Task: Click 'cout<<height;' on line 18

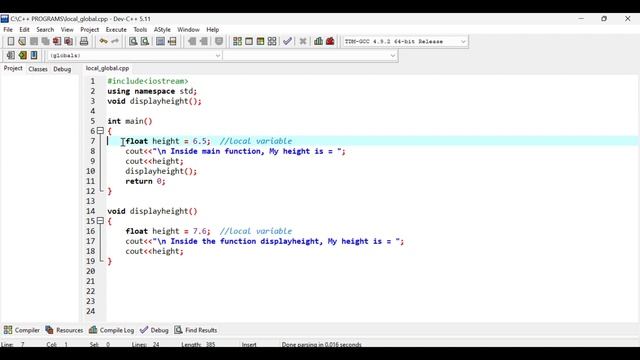Action: pos(154,251)
